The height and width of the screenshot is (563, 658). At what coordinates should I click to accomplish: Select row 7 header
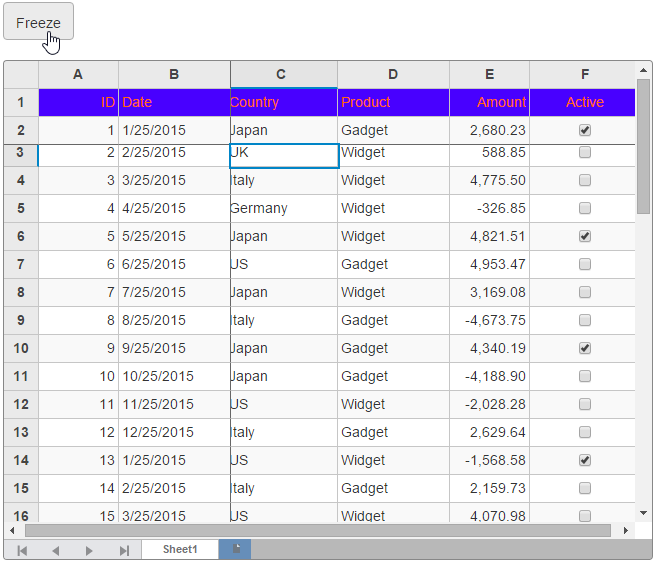[20, 264]
